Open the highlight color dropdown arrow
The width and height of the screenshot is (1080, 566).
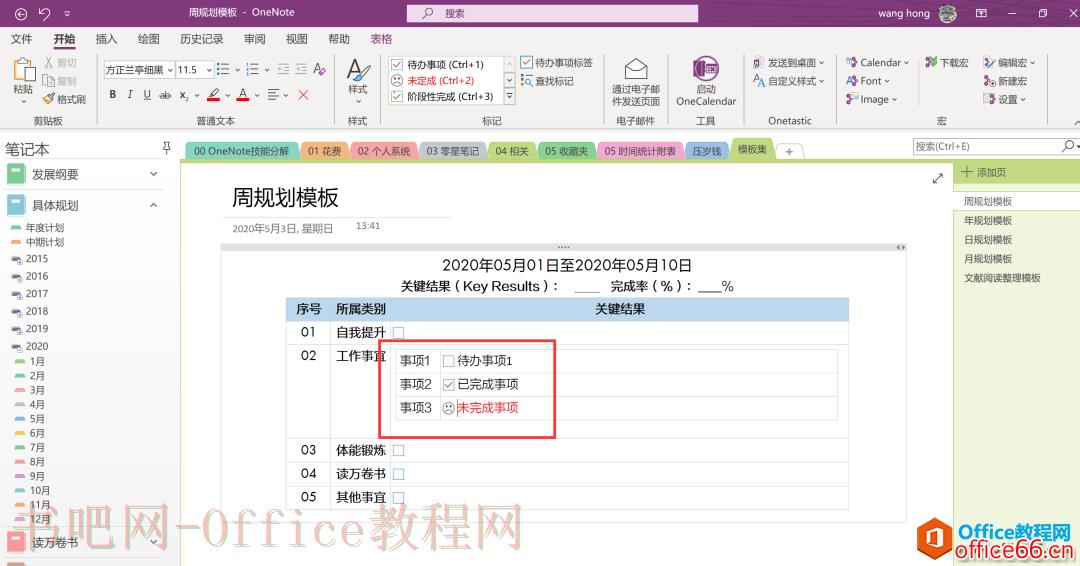(x=227, y=95)
